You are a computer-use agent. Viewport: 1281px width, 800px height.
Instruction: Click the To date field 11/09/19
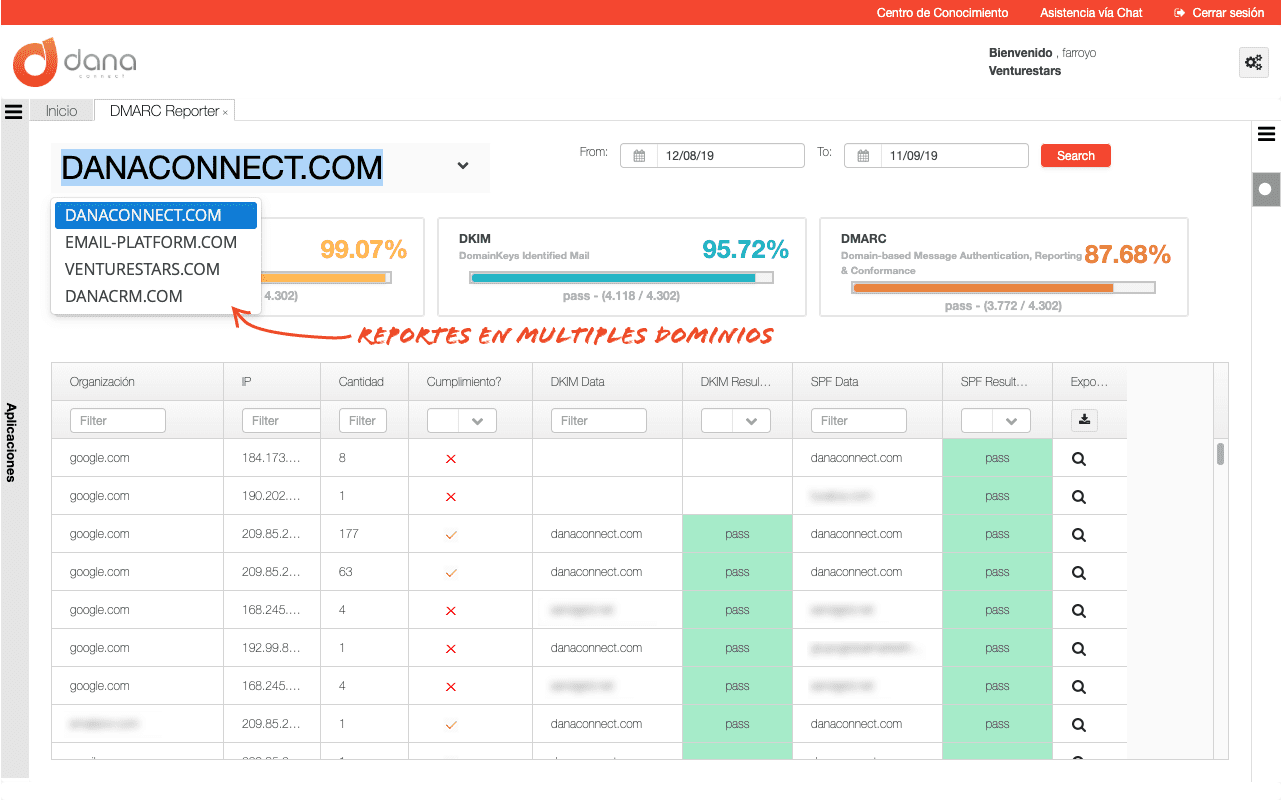(954, 156)
